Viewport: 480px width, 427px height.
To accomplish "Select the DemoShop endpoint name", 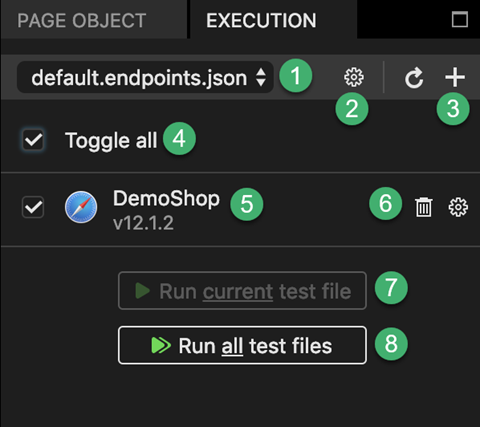I will [x=166, y=199].
